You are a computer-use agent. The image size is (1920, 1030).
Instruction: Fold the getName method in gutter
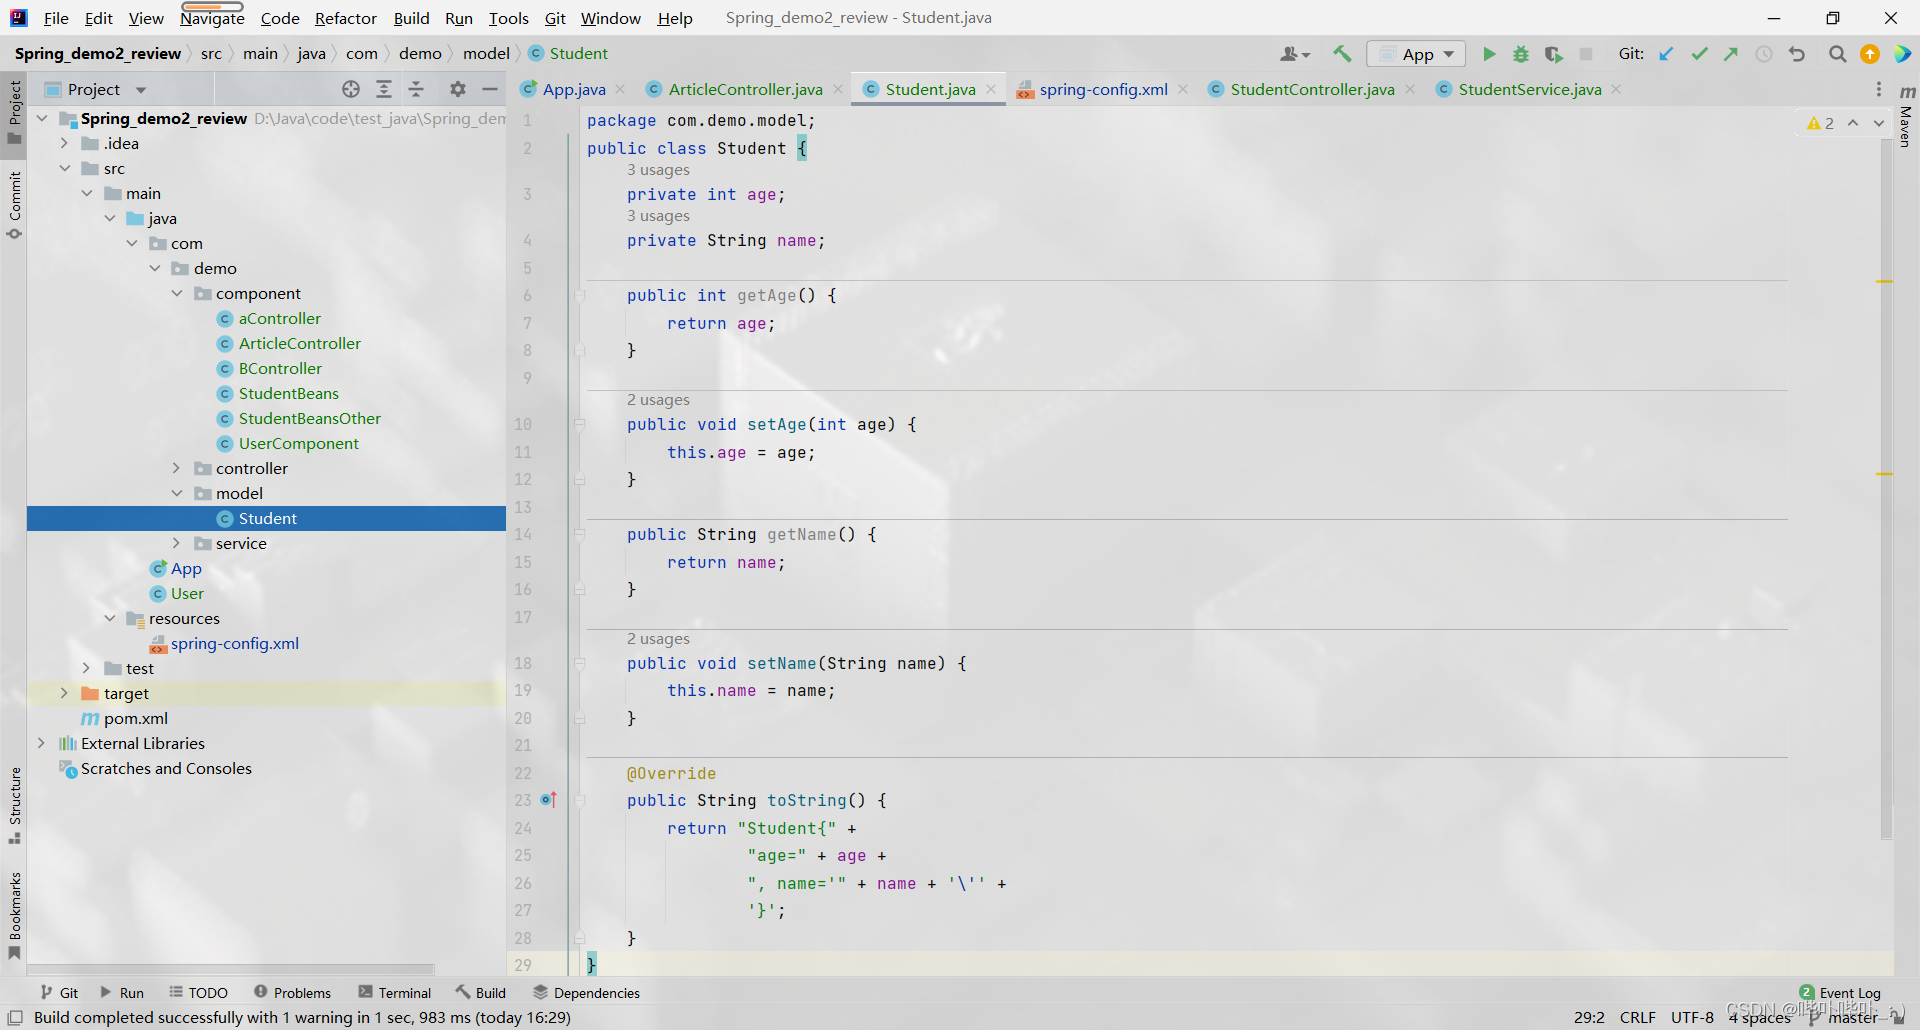tap(579, 534)
